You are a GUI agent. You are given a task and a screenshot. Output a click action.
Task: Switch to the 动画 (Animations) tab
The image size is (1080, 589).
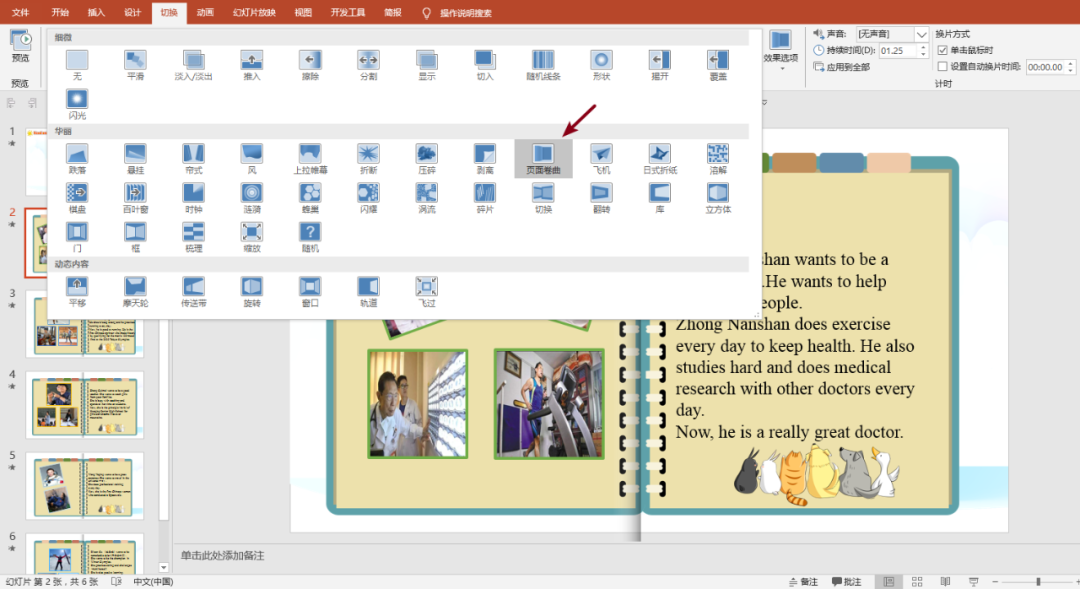(x=205, y=12)
